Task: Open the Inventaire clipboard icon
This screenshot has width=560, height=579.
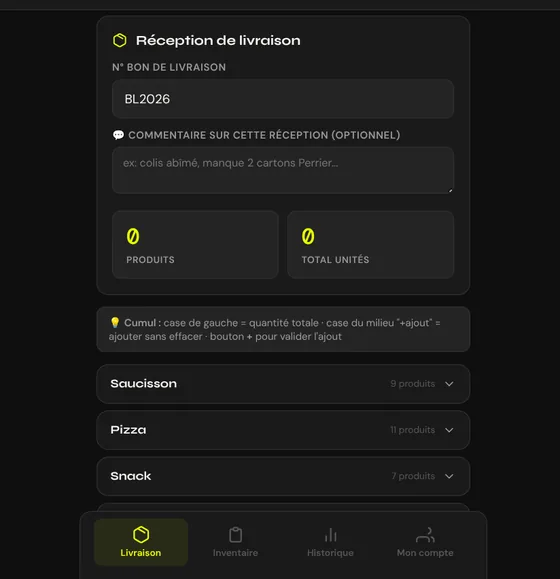Action: click(236, 535)
